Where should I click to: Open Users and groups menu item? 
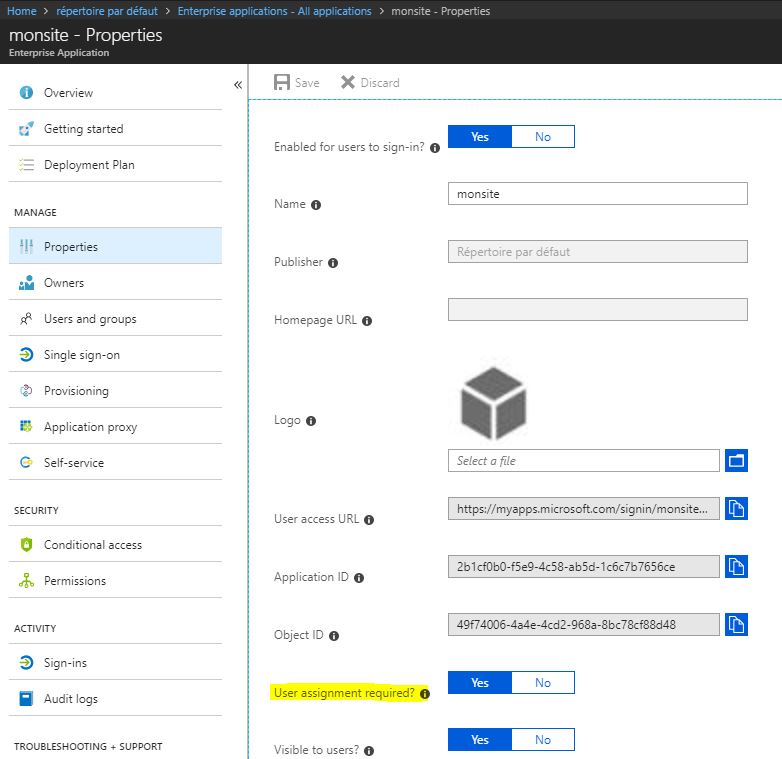click(90, 319)
